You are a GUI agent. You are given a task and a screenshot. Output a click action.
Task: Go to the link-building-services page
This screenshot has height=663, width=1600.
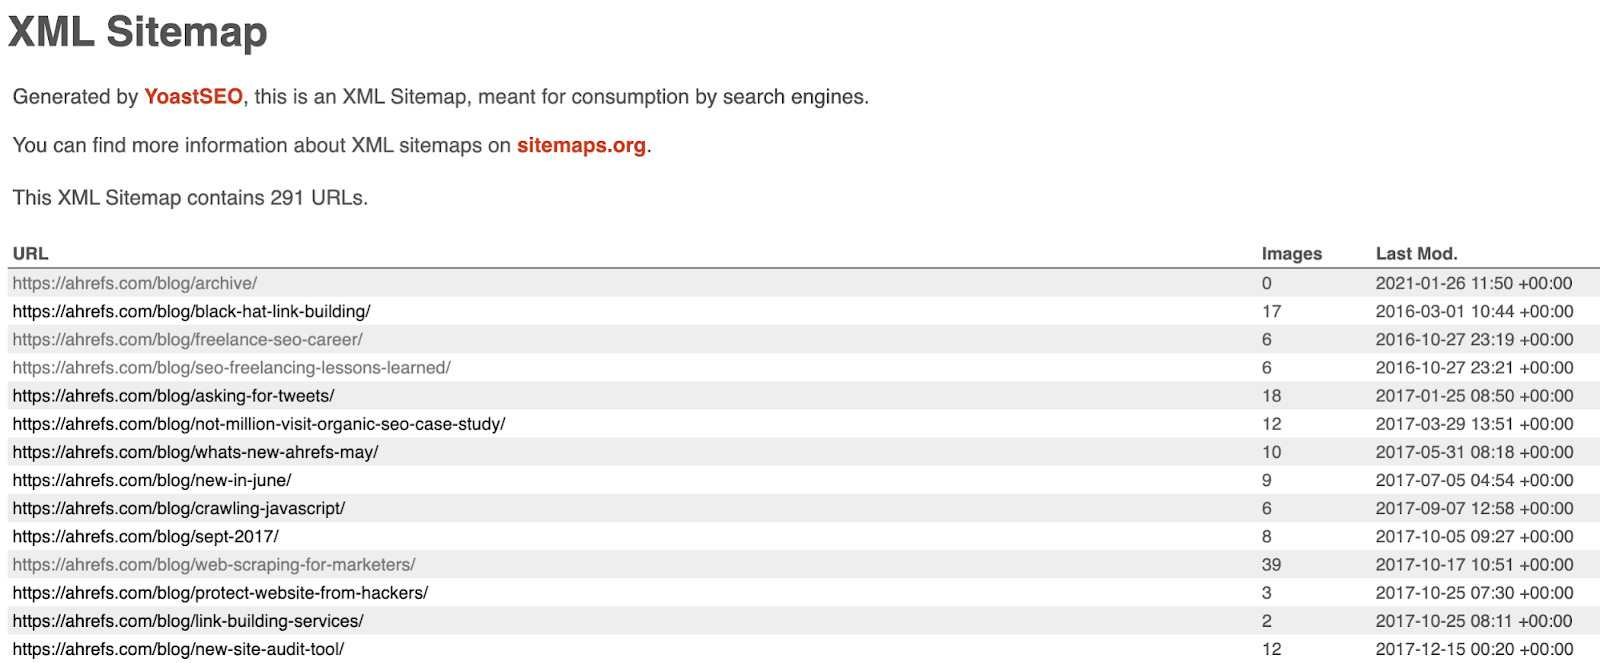tap(188, 621)
